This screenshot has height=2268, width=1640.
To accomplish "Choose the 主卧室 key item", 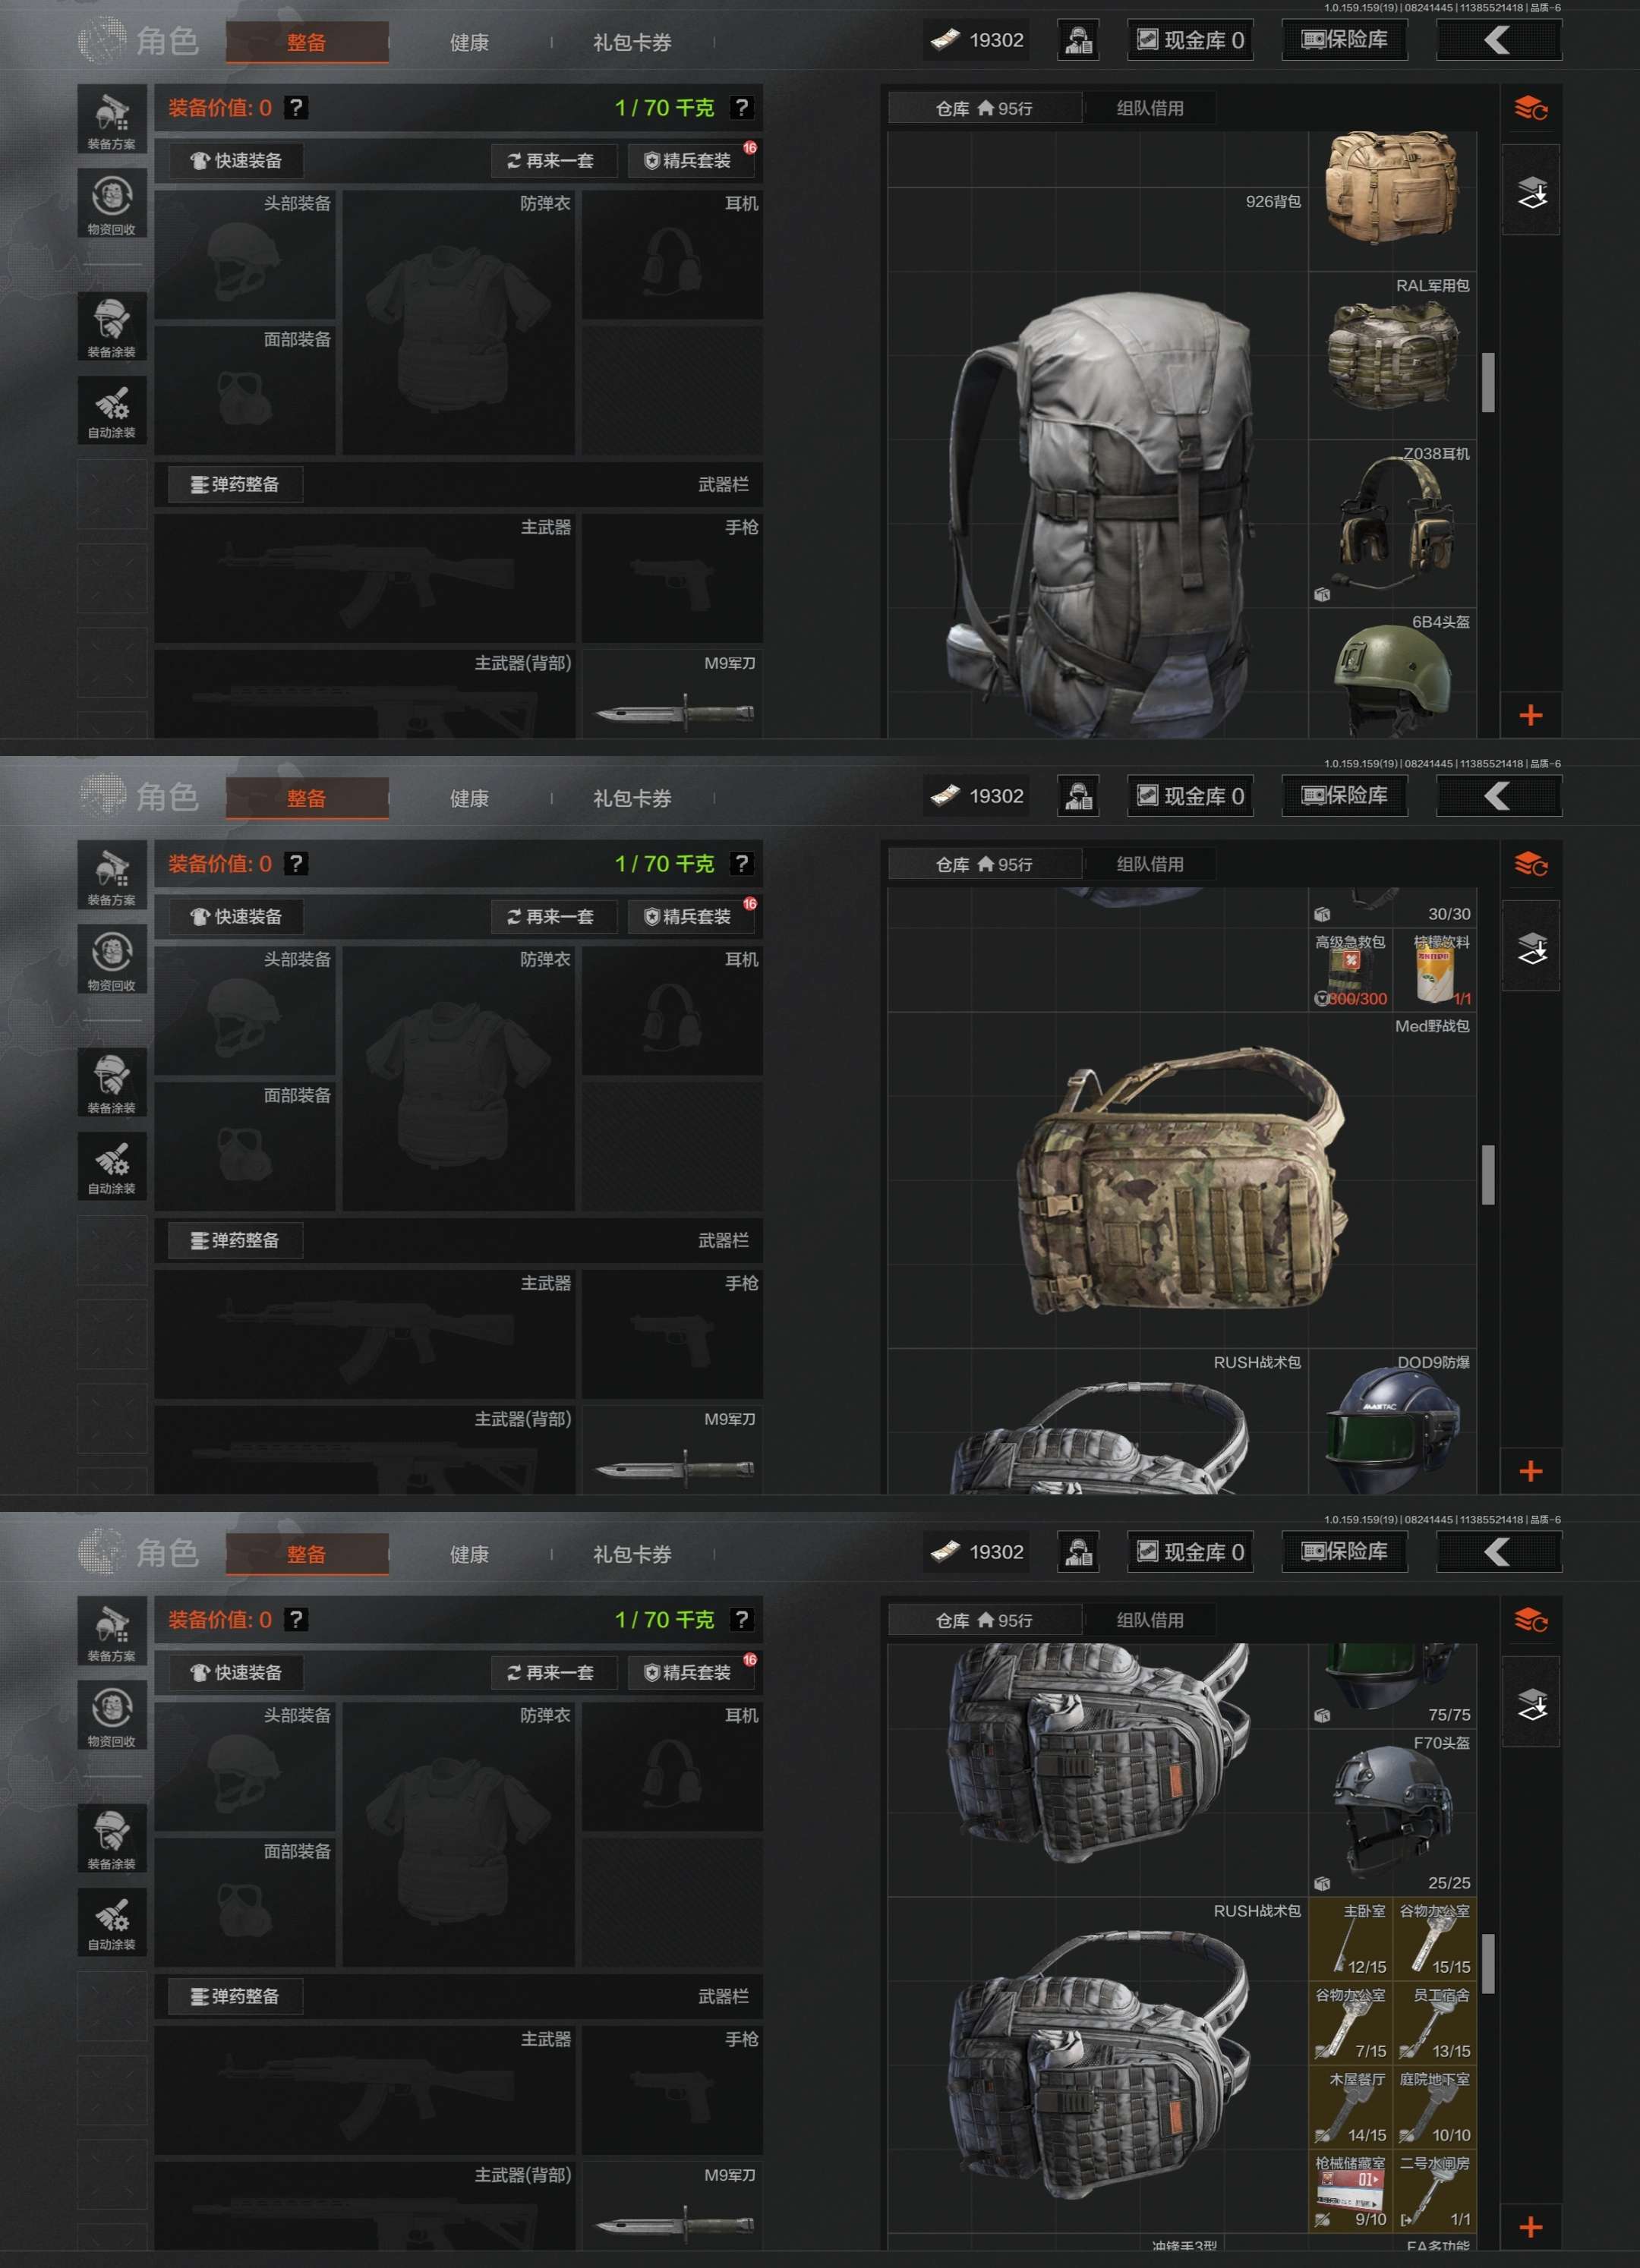I will [1351, 1938].
